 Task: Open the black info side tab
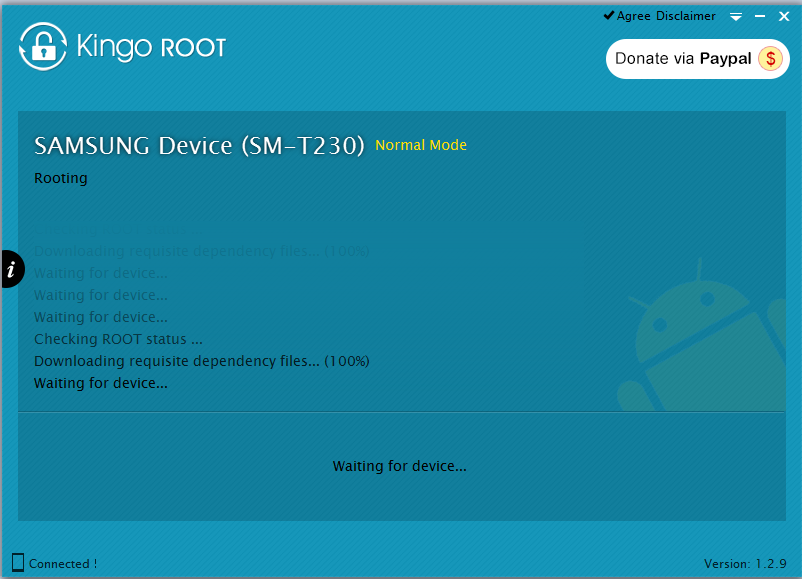point(12,269)
